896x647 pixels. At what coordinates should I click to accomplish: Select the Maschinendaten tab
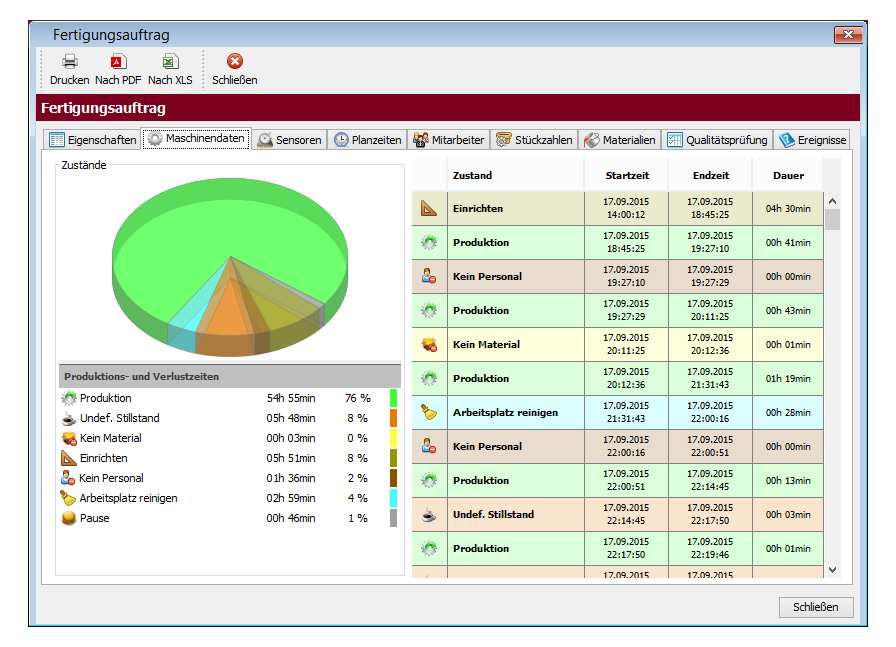coord(197,138)
